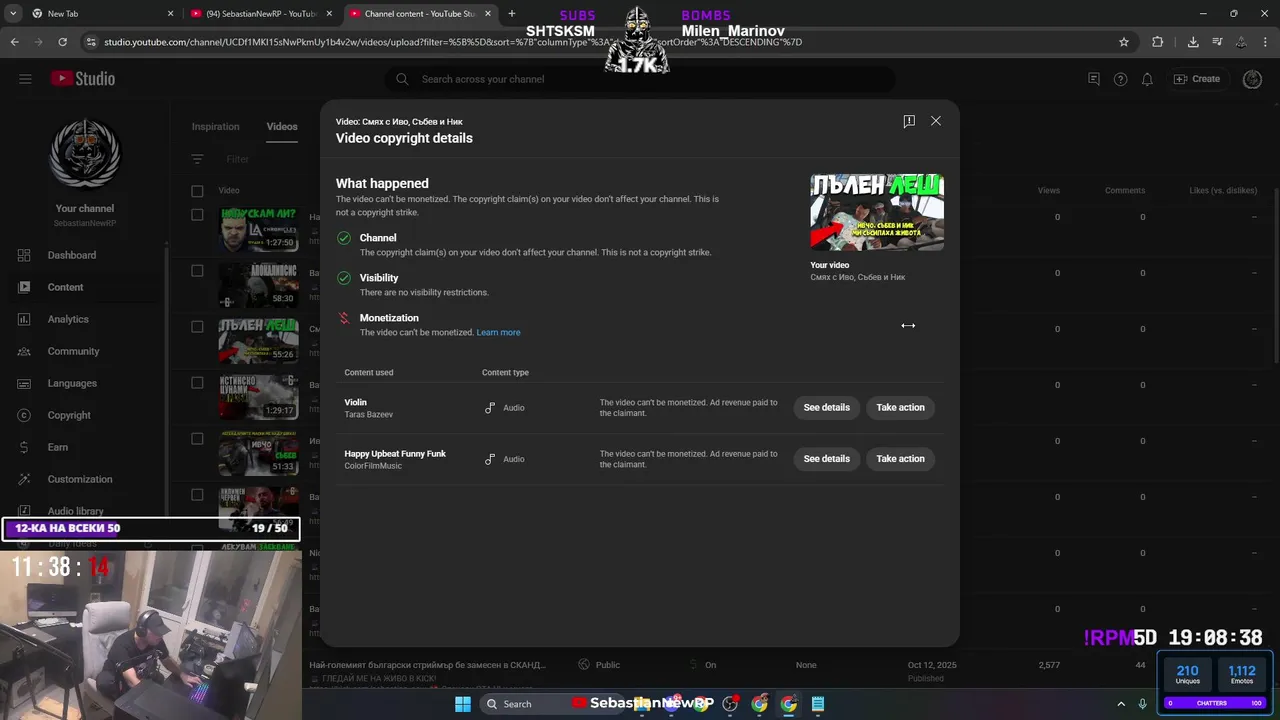Click the YouTube Studio logo
The image size is (1280, 720).
pos(83,79)
